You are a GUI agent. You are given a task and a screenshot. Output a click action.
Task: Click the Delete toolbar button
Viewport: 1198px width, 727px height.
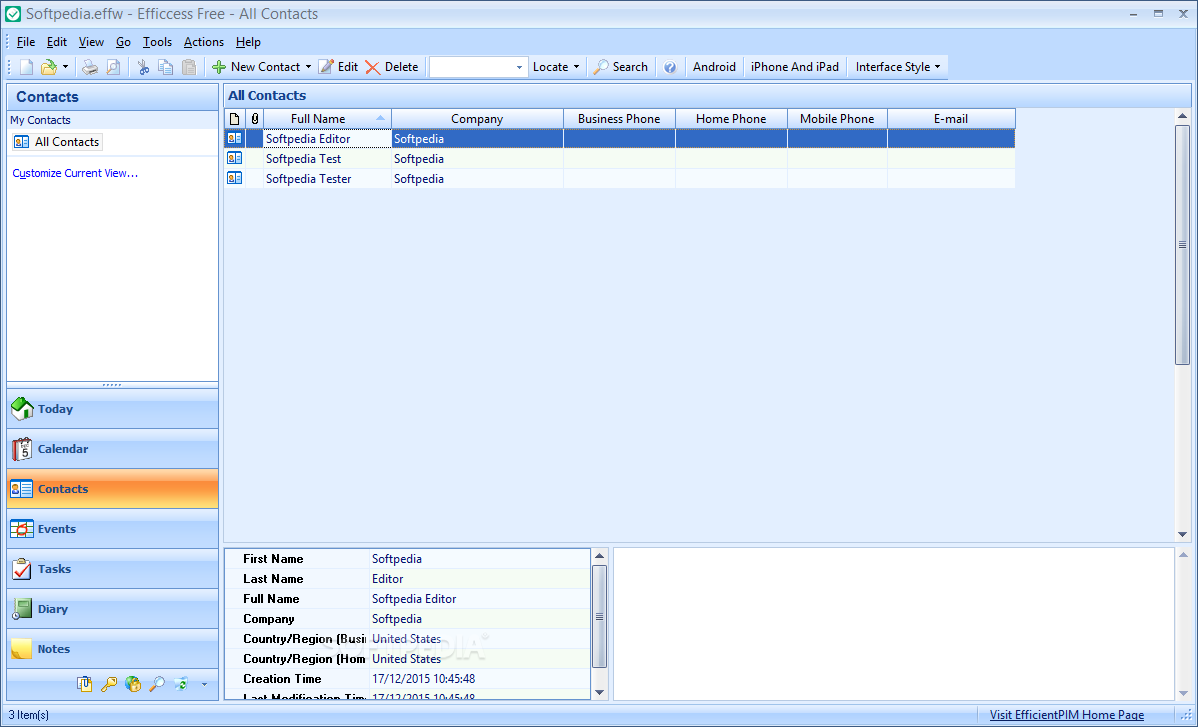(392, 67)
